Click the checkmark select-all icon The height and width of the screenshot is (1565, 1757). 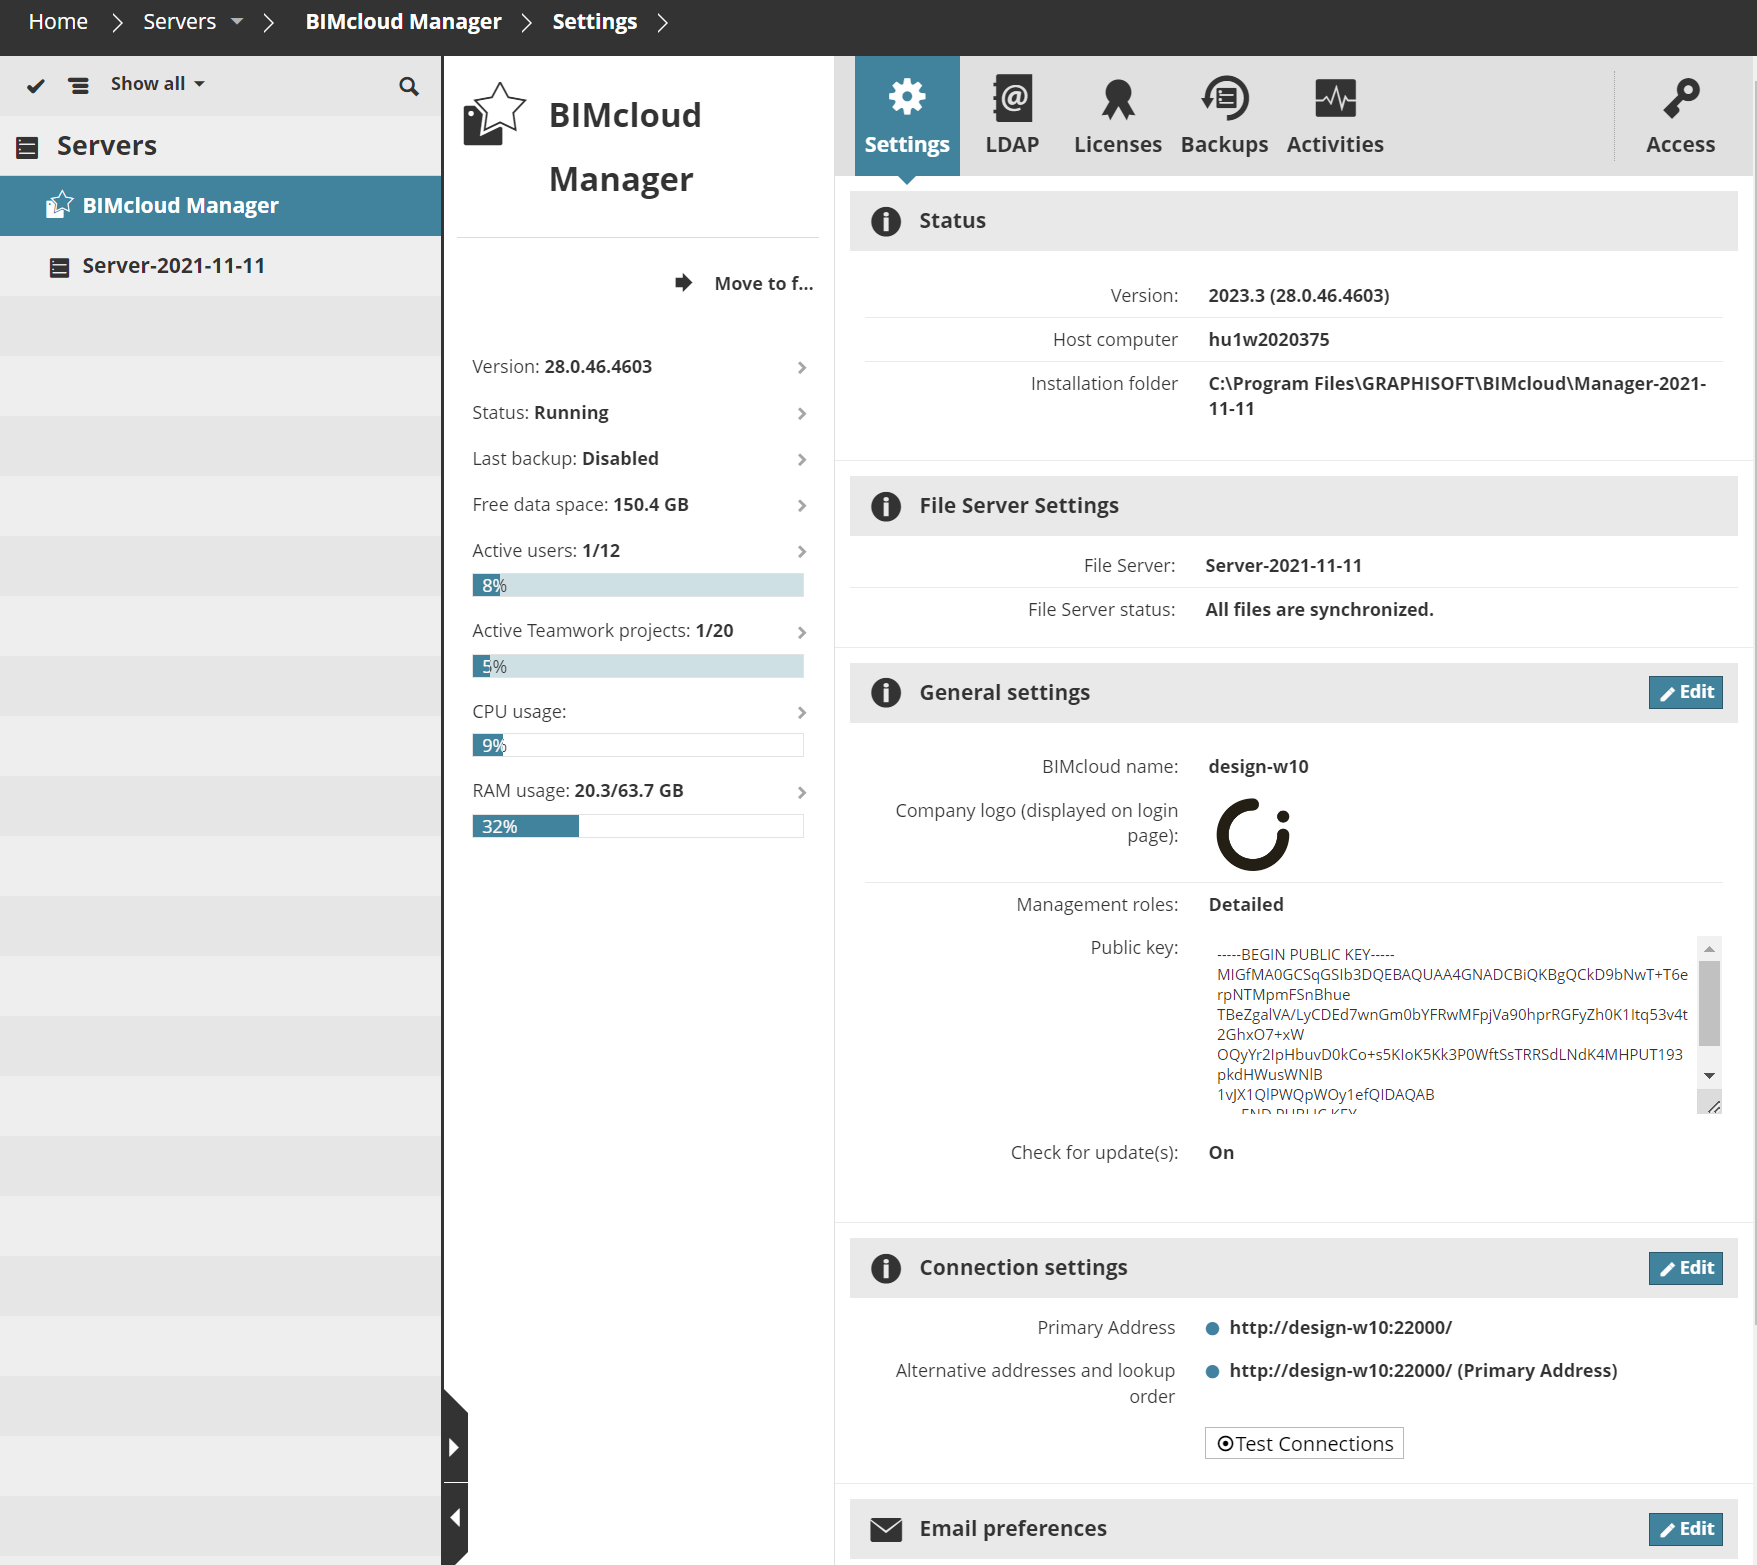click(36, 86)
